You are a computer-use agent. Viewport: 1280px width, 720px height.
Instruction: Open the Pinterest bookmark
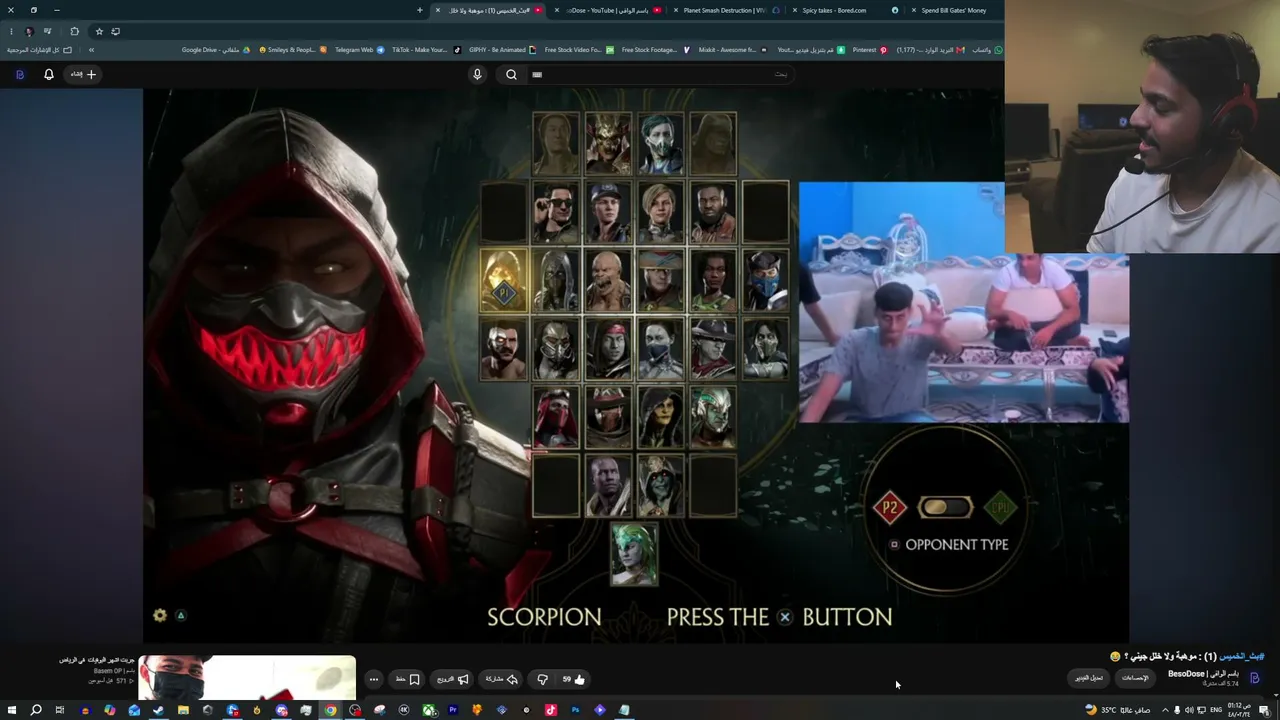(869, 50)
